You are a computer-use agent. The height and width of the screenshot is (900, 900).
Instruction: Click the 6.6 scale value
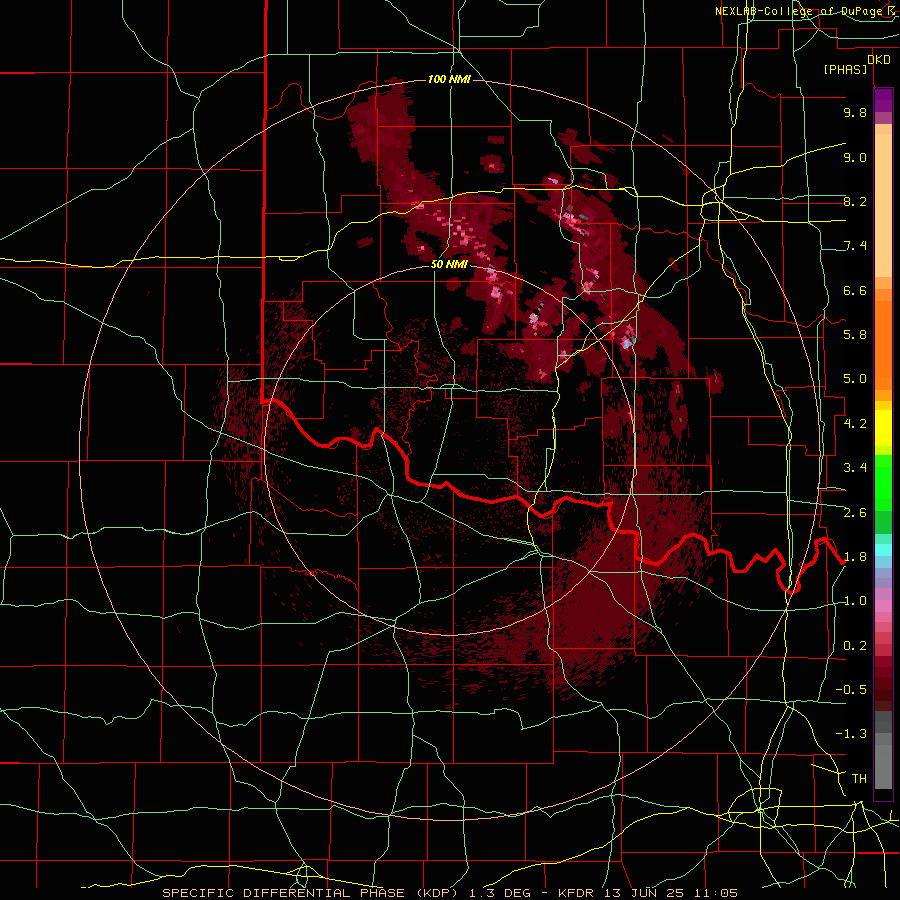coord(855,290)
